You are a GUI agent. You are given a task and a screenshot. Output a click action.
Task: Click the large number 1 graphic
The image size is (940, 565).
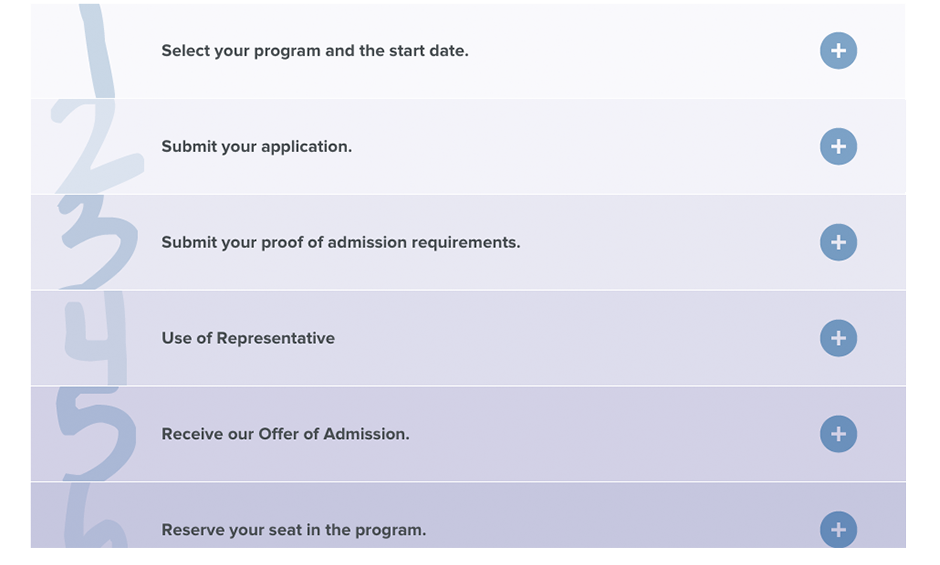click(97, 51)
